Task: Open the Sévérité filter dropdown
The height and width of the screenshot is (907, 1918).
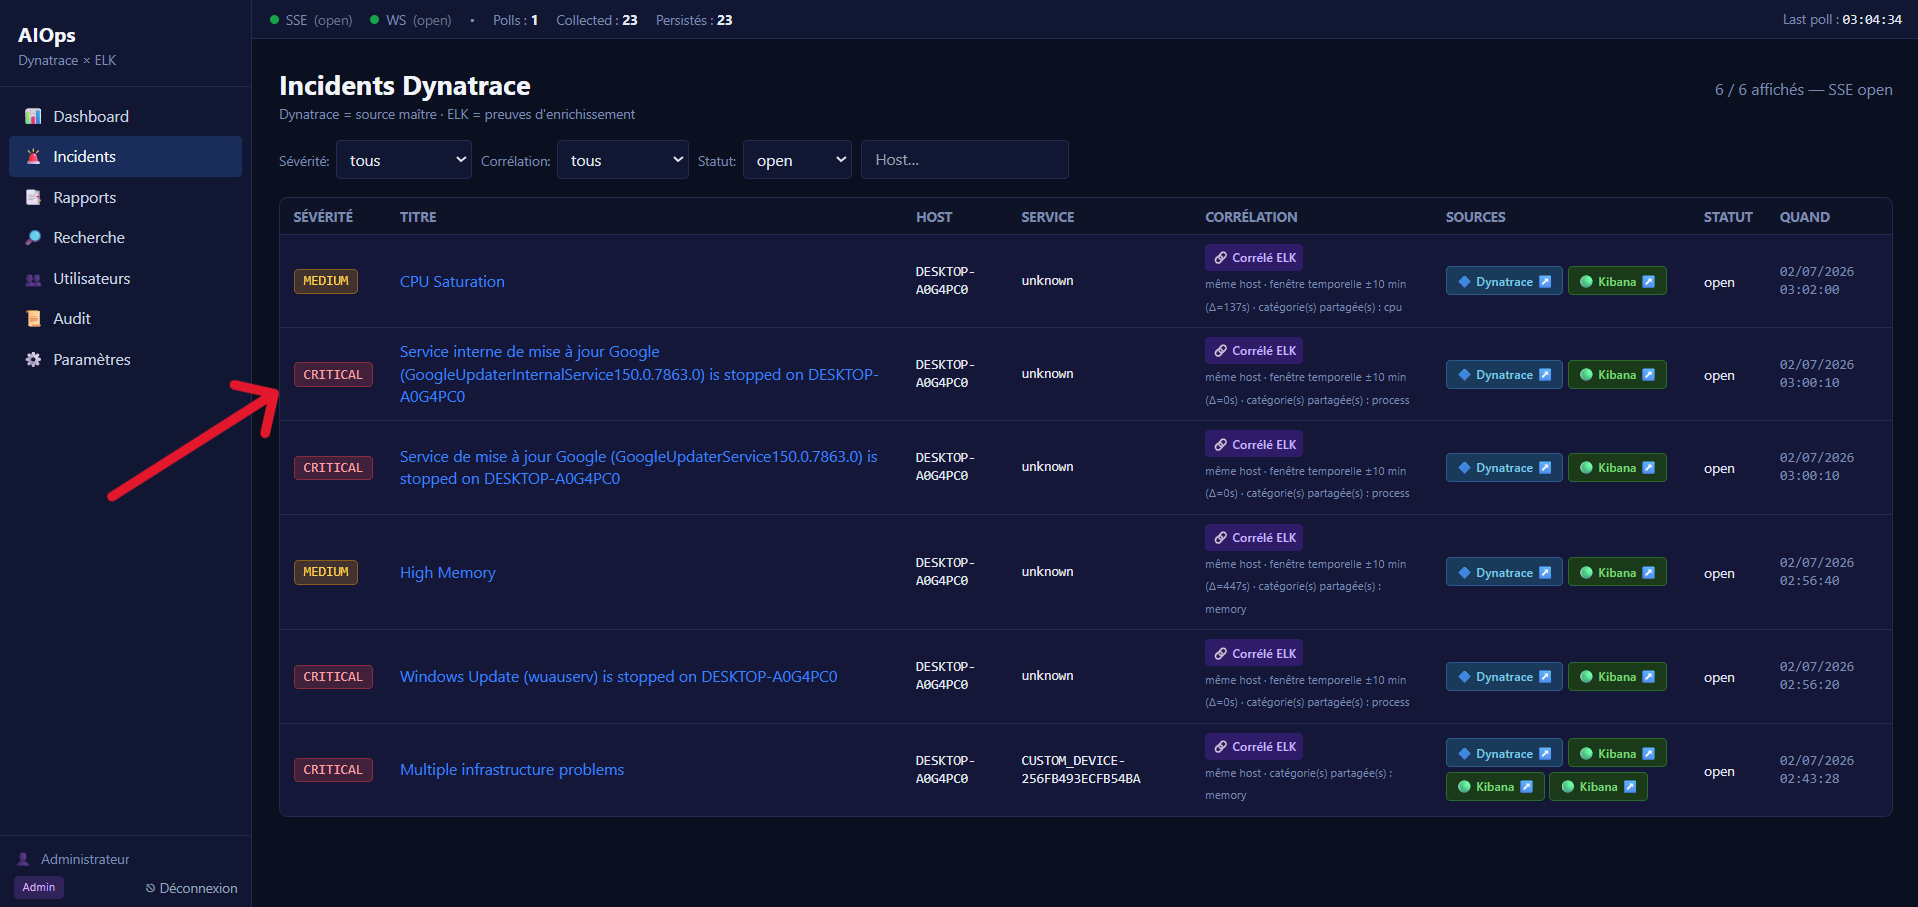Action: pyautogui.click(x=404, y=160)
